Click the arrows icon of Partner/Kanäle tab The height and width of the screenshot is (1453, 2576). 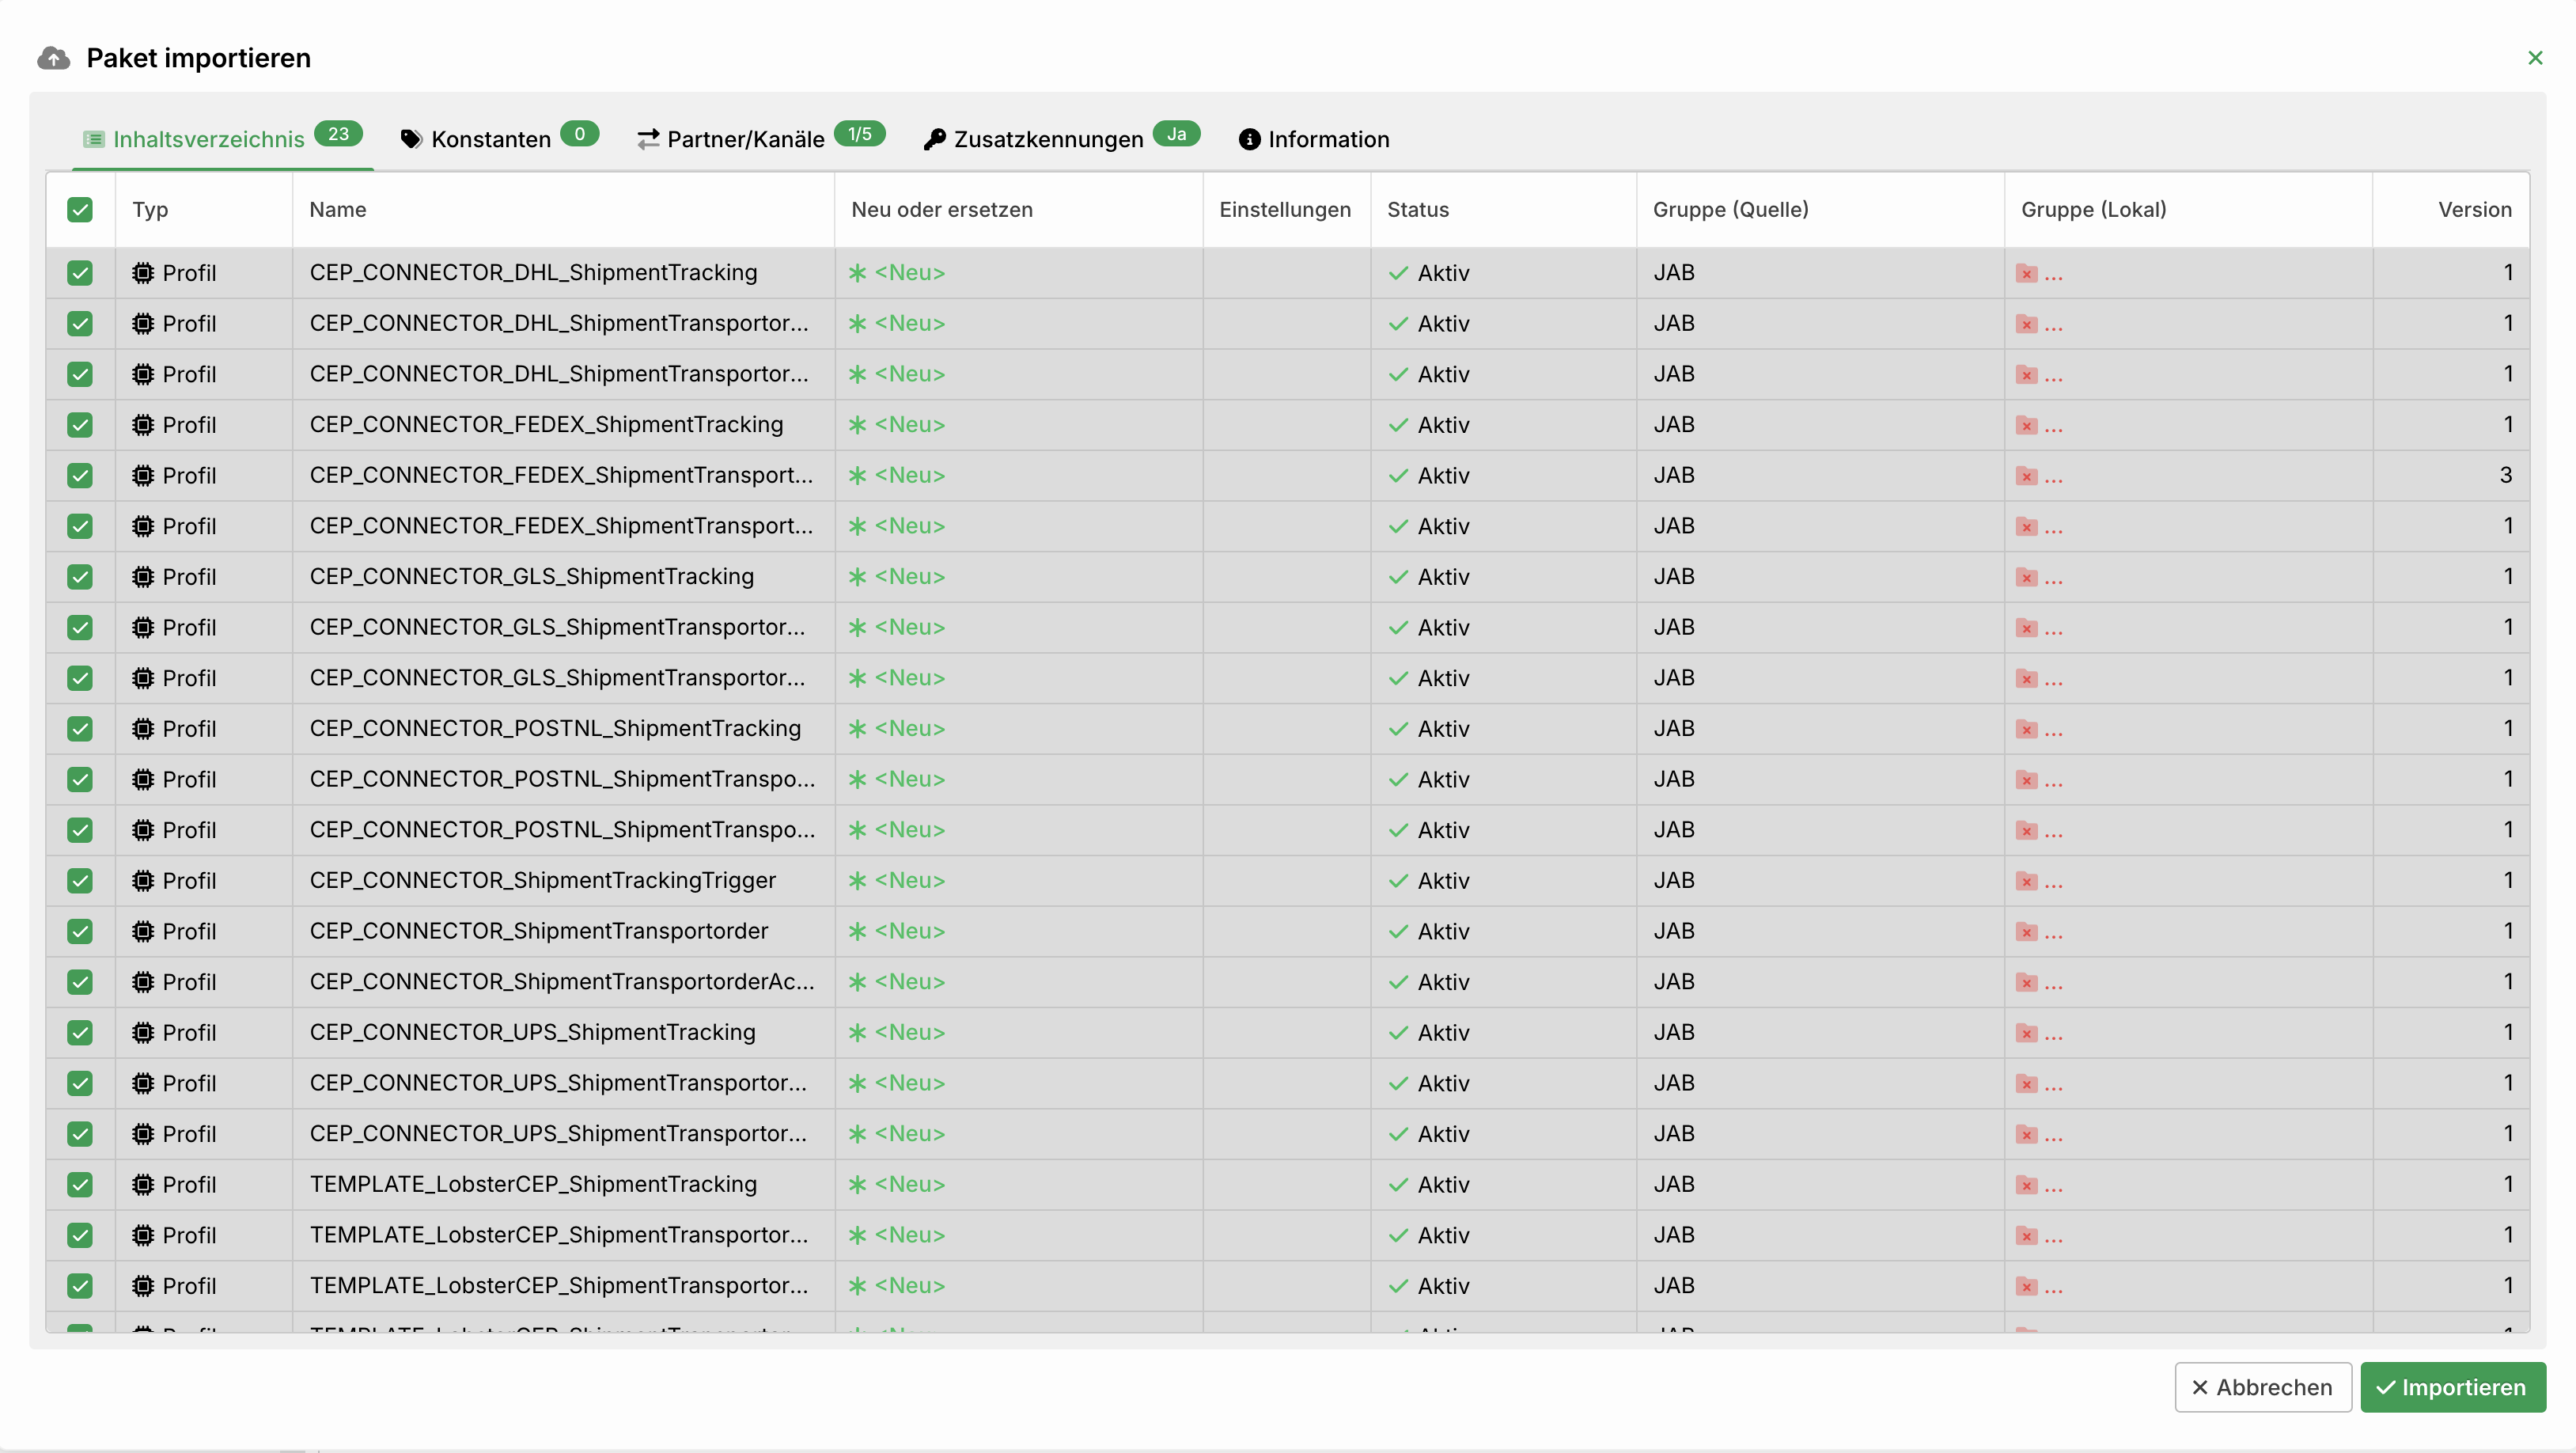[648, 139]
